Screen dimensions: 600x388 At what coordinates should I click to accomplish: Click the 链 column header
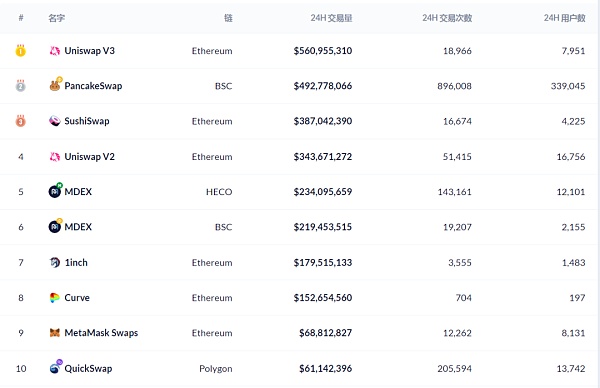point(228,18)
